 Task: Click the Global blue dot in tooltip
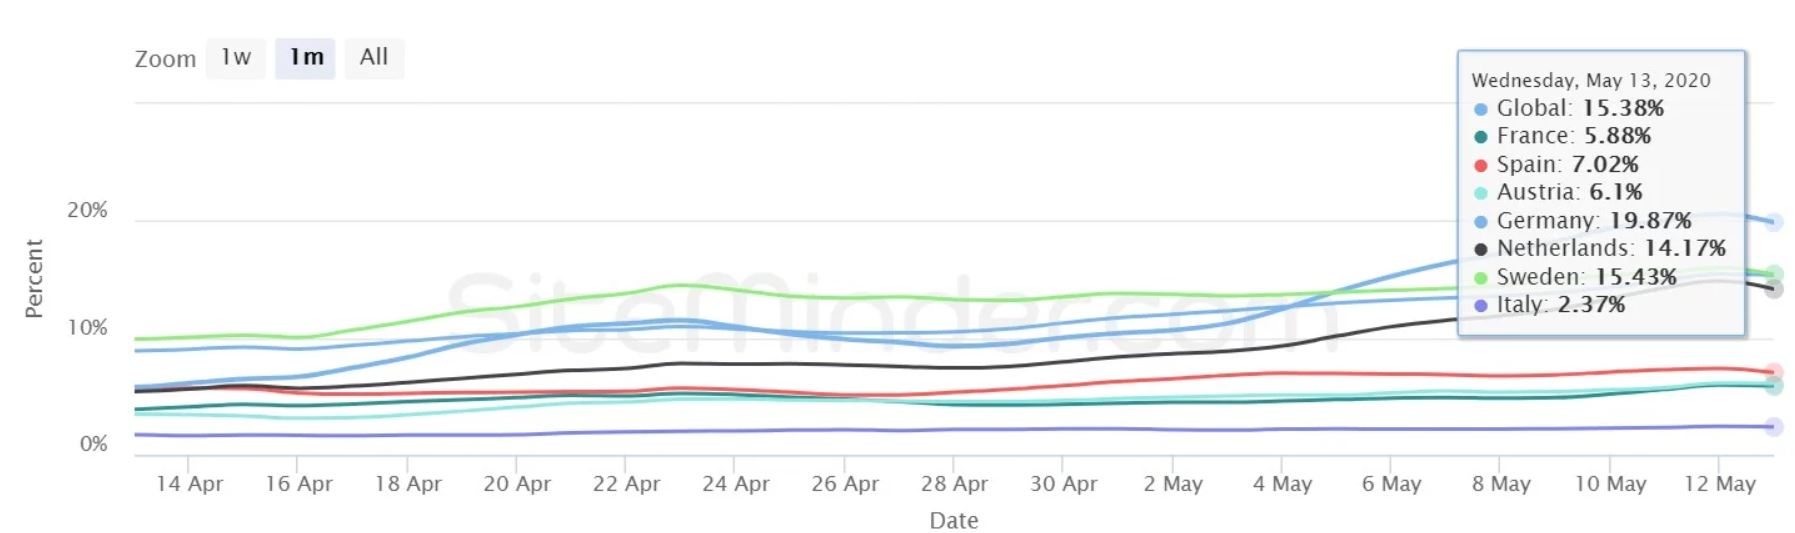[1481, 109]
